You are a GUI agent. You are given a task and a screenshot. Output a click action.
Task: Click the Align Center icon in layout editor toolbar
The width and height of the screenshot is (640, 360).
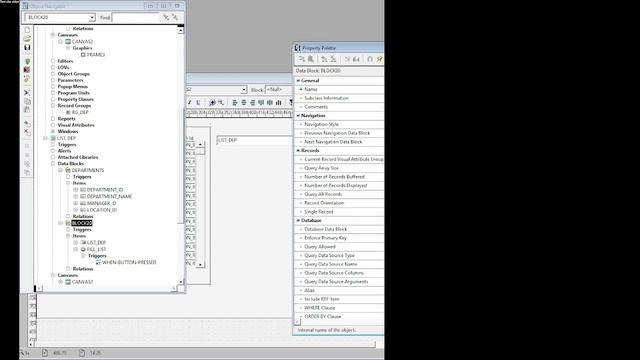244,102
